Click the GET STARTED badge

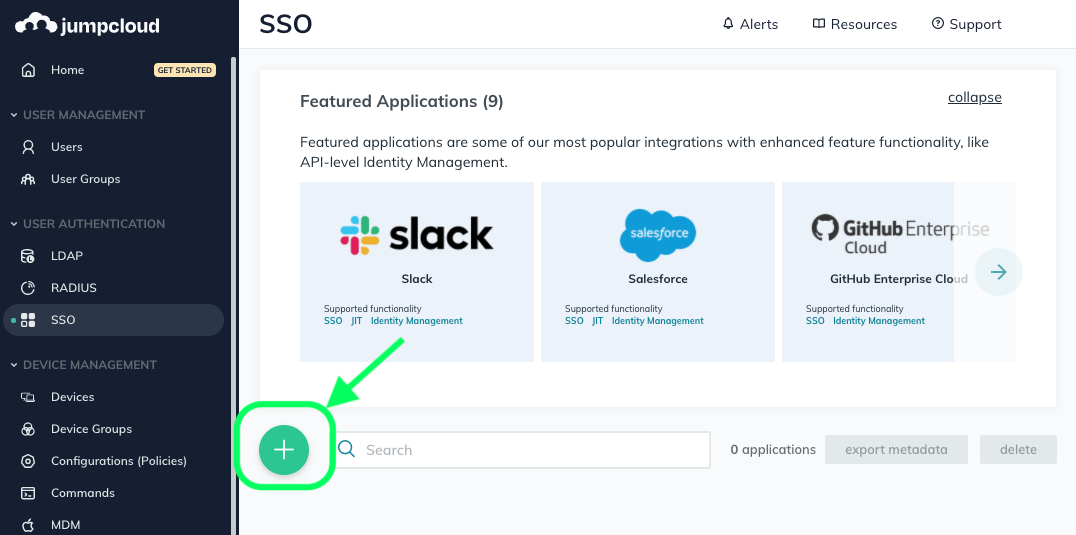click(x=185, y=70)
